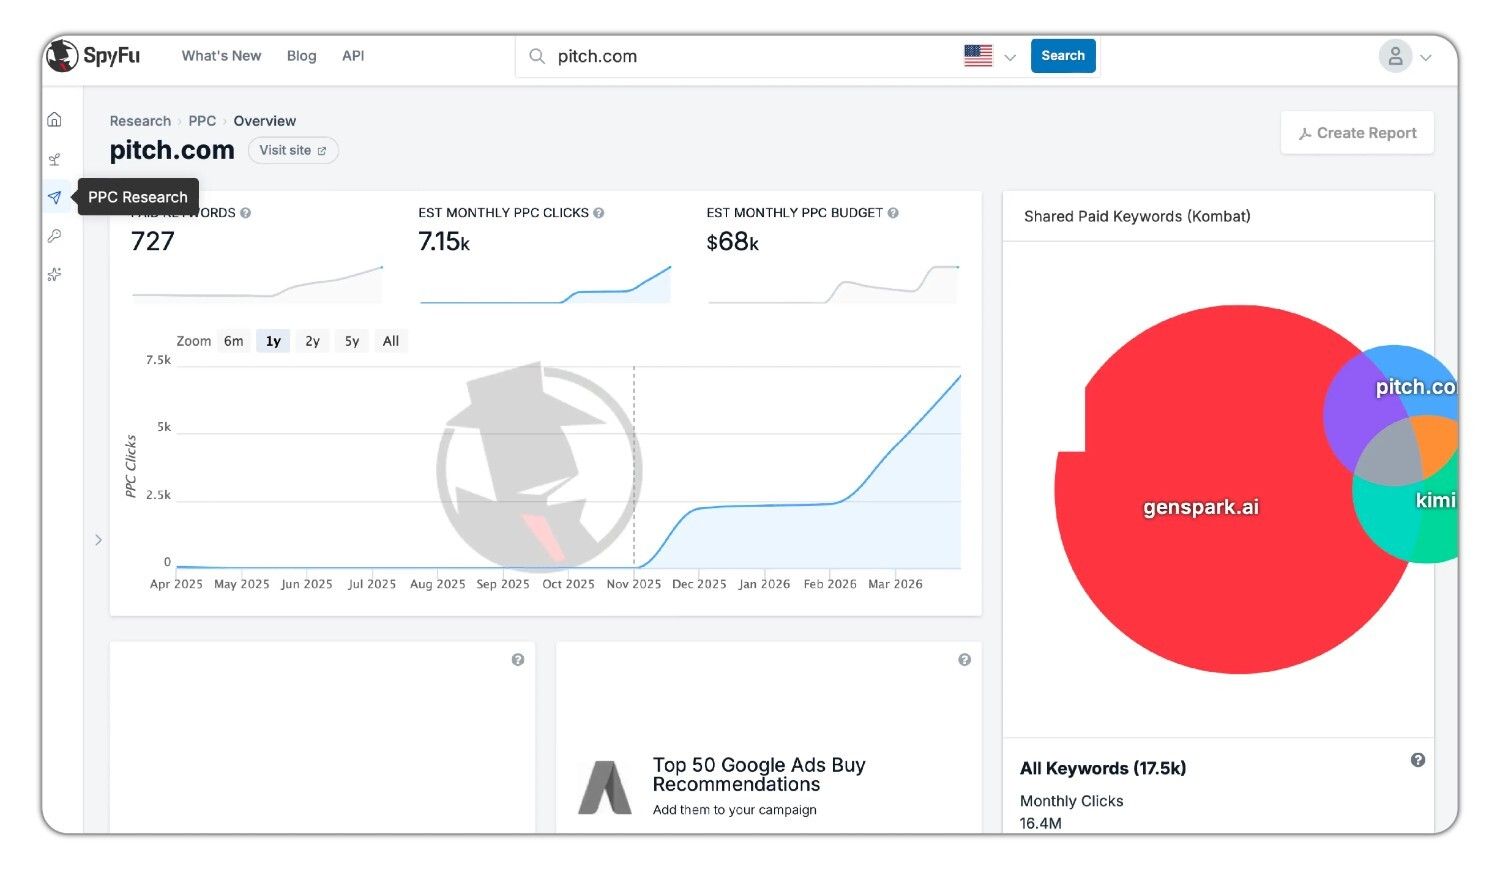Click the $68k monthly budget value
The width and height of the screenshot is (1500, 869).
pos(733,241)
